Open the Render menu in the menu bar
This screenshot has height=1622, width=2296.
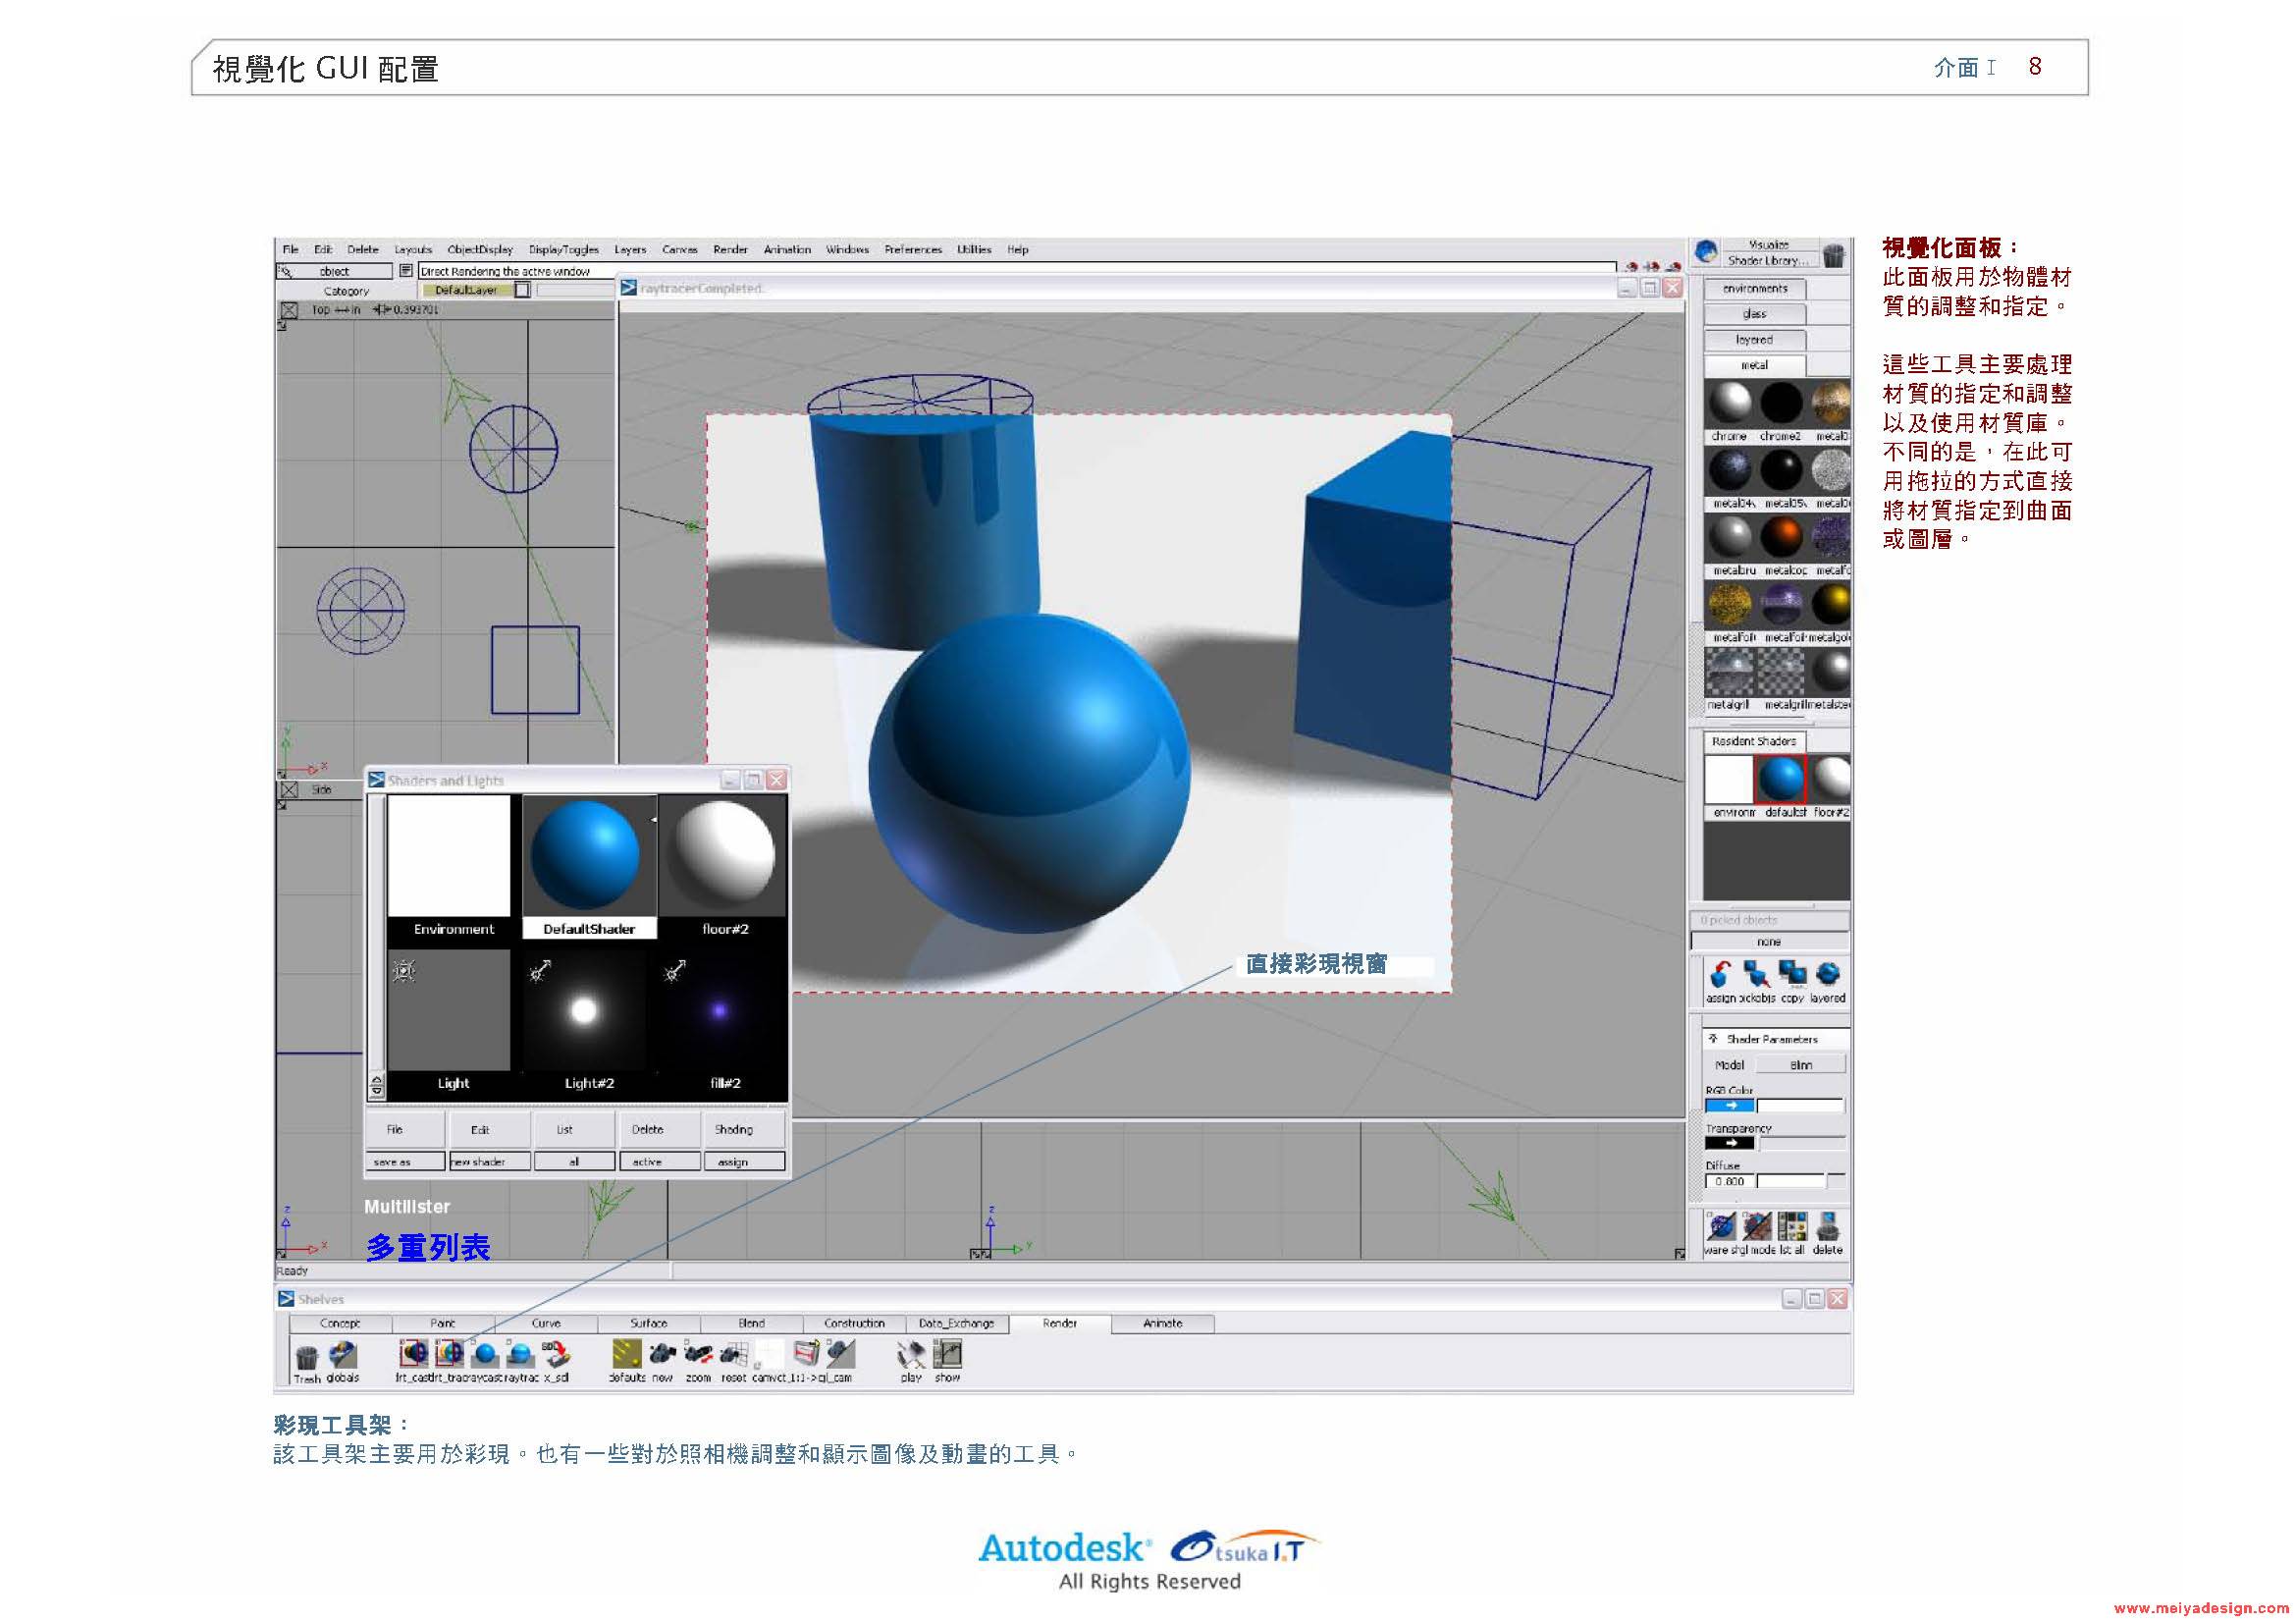click(x=730, y=250)
